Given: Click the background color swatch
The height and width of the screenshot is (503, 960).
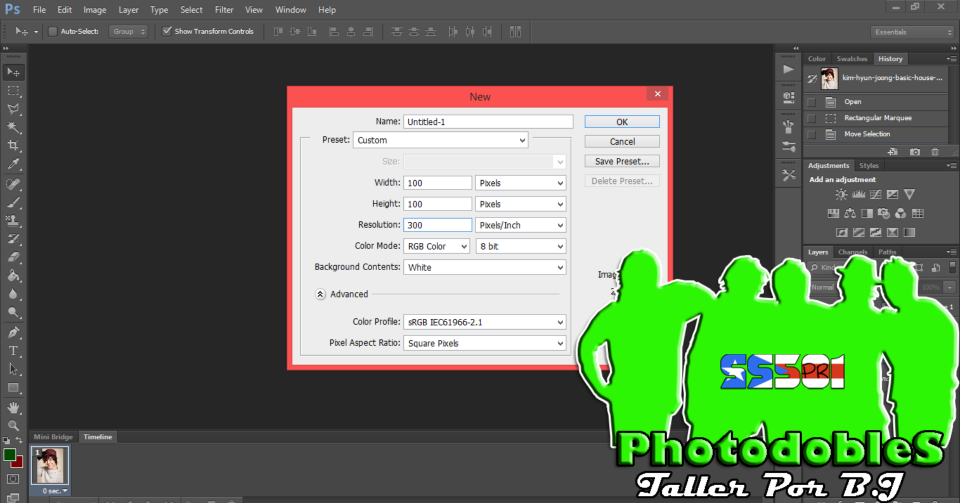Looking at the screenshot, I should 18,463.
